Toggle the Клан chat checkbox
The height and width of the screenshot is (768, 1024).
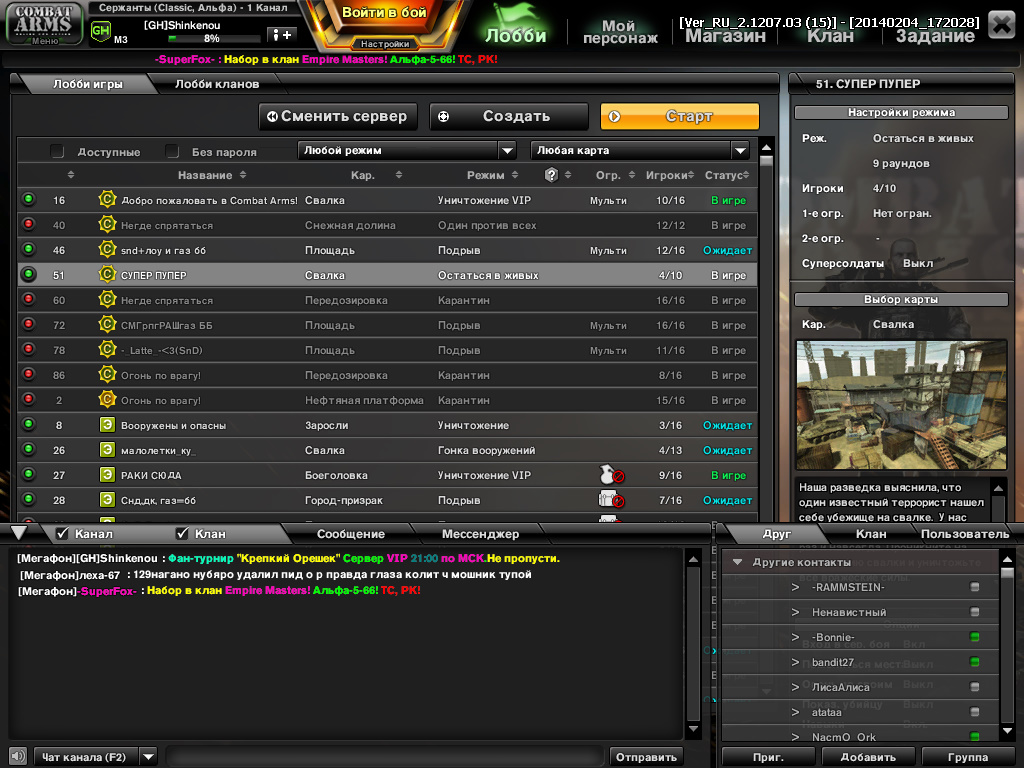182,534
